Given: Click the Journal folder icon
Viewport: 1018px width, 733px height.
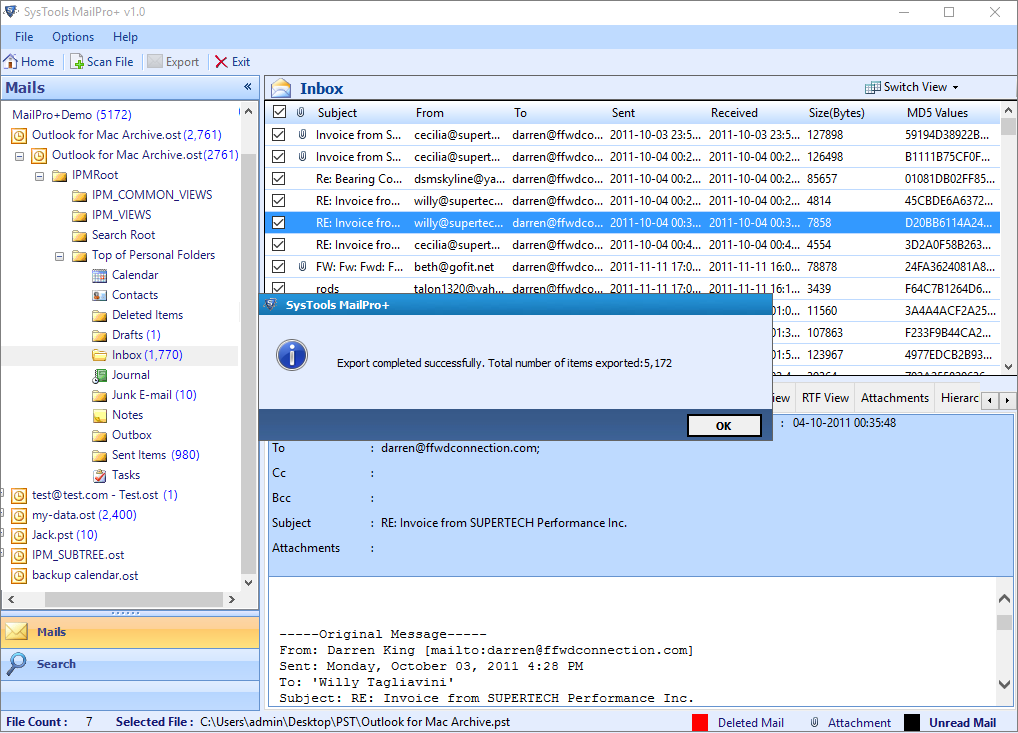Looking at the screenshot, I should [x=99, y=375].
